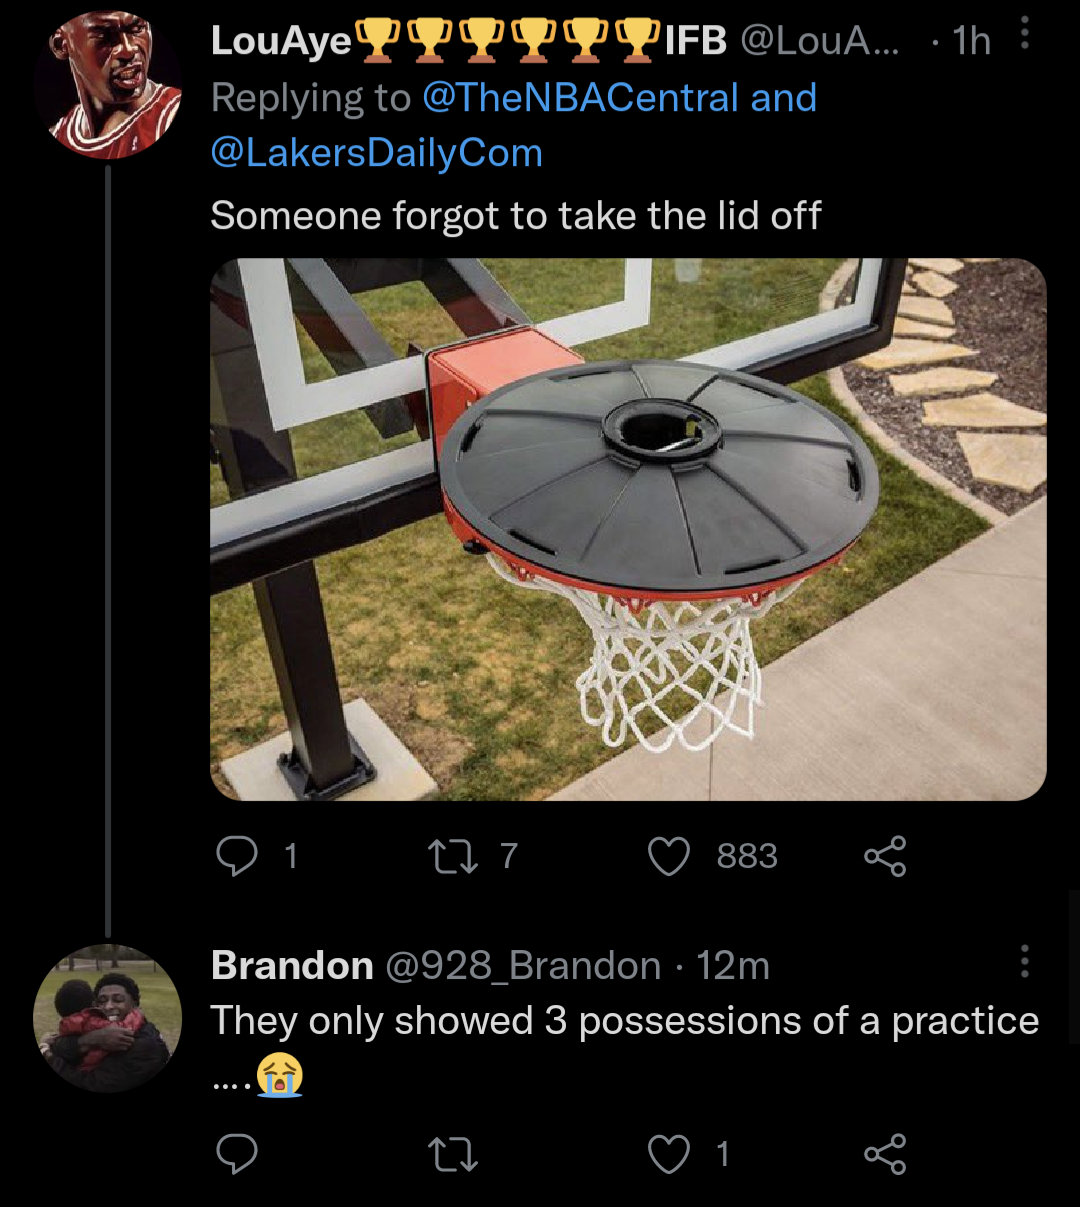Reply to LouAye's tweet
This screenshot has height=1207, width=1080.
238,857
